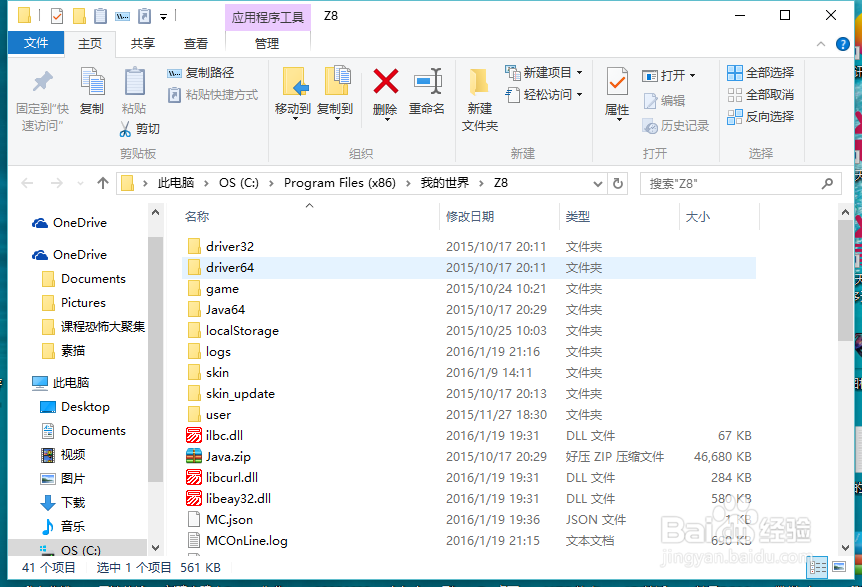Switch to large icons view in status bar
Viewport: 862px width, 587px height.
pos(839,567)
